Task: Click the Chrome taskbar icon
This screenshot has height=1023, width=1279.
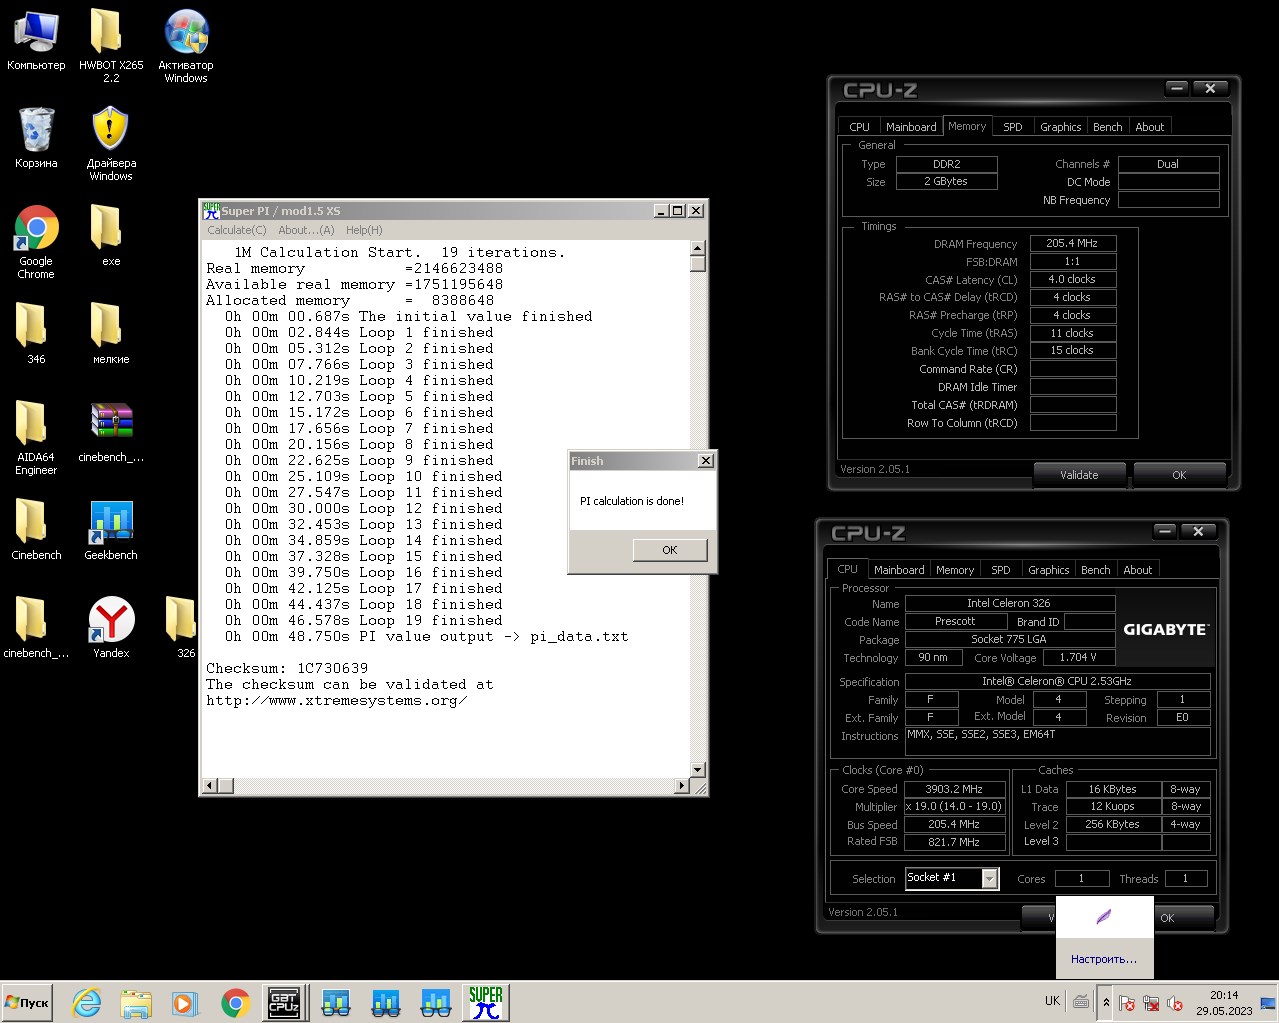Action: coord(235,1003)
